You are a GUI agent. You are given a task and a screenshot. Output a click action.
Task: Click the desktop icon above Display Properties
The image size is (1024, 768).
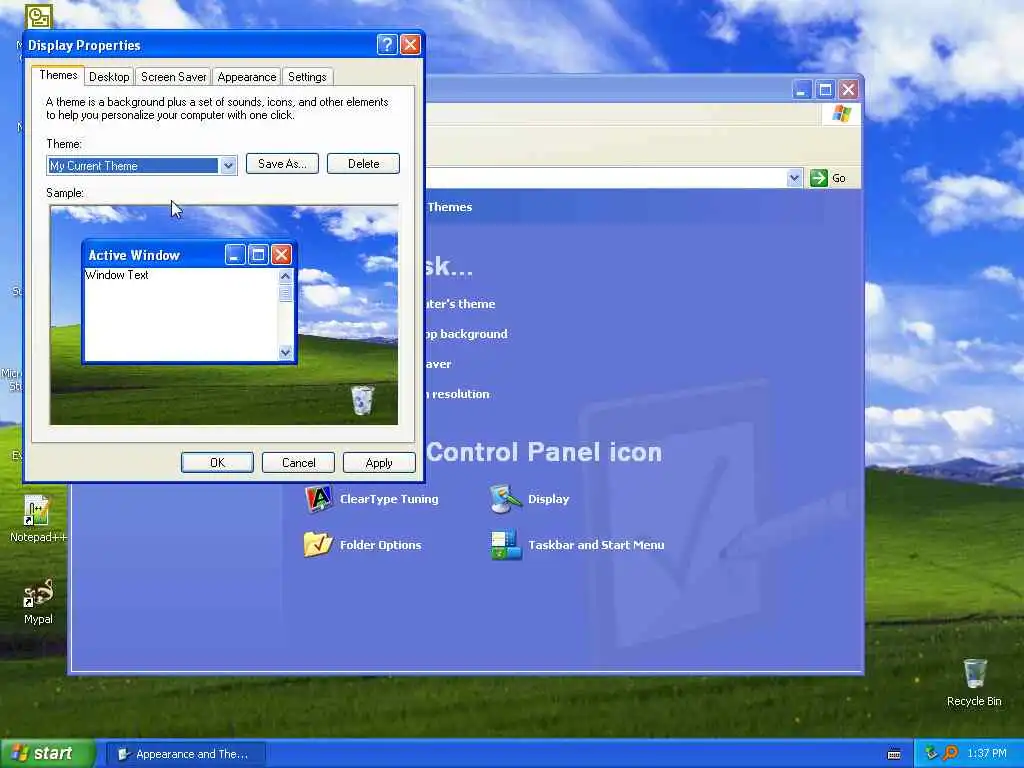pos(39,16)
